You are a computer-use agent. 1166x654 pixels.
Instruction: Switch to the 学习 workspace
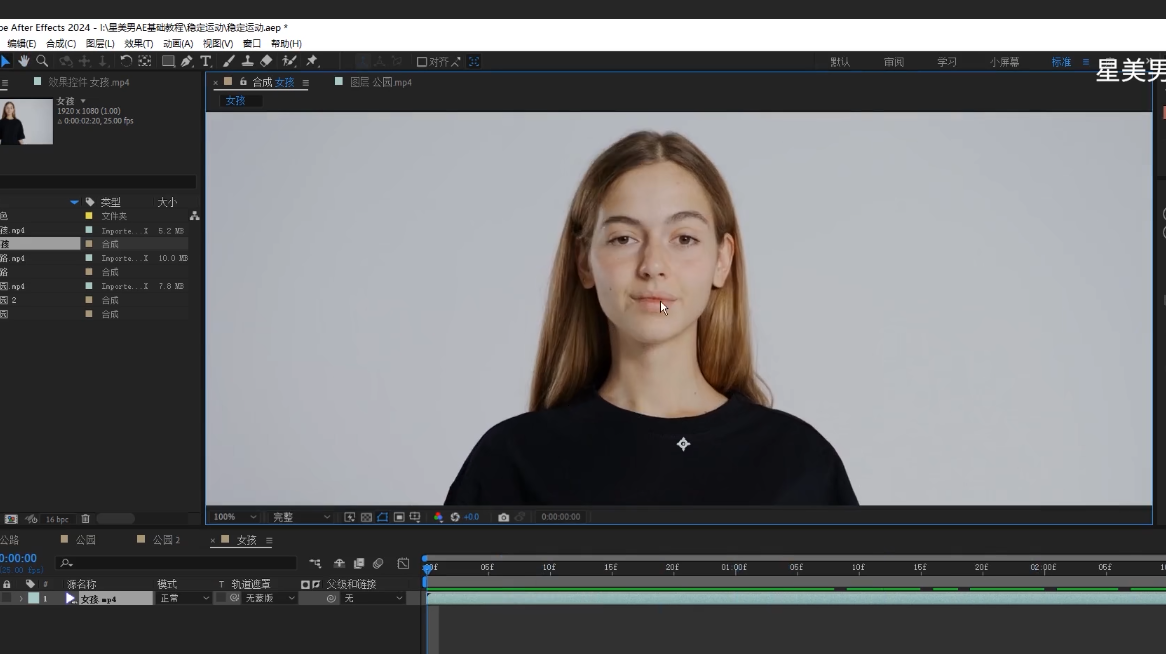click(x=946, y=62)
